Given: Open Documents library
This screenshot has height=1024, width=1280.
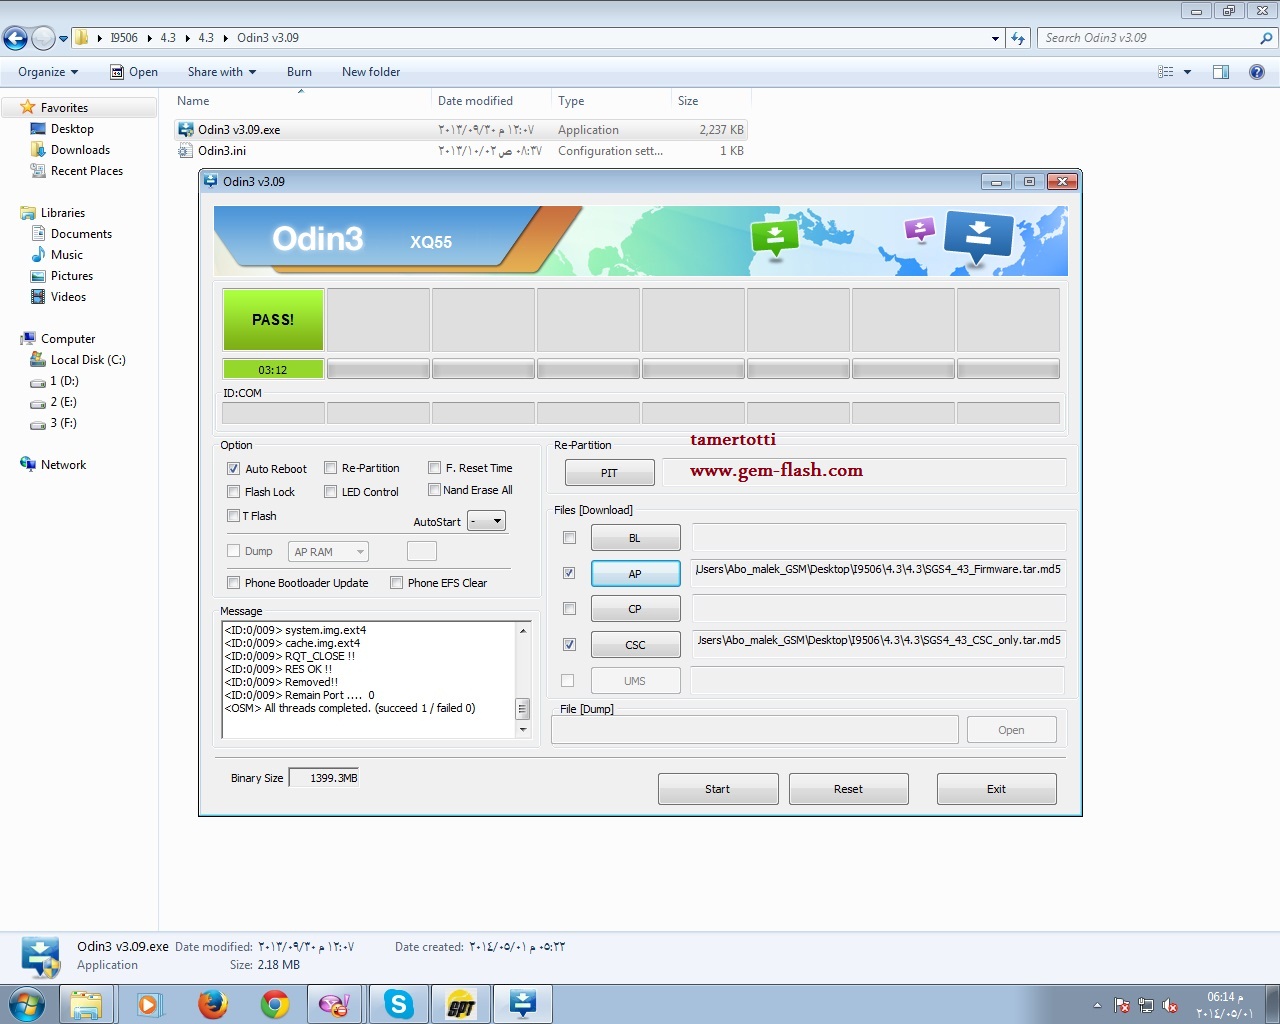Looking at the screenshot, I should (x=81, y=234).
